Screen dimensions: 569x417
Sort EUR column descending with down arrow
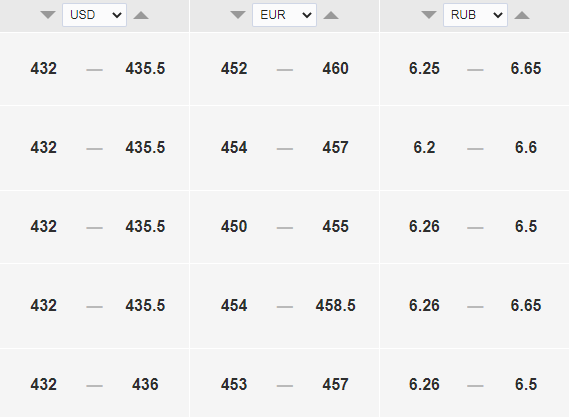[x=238, y=15]
